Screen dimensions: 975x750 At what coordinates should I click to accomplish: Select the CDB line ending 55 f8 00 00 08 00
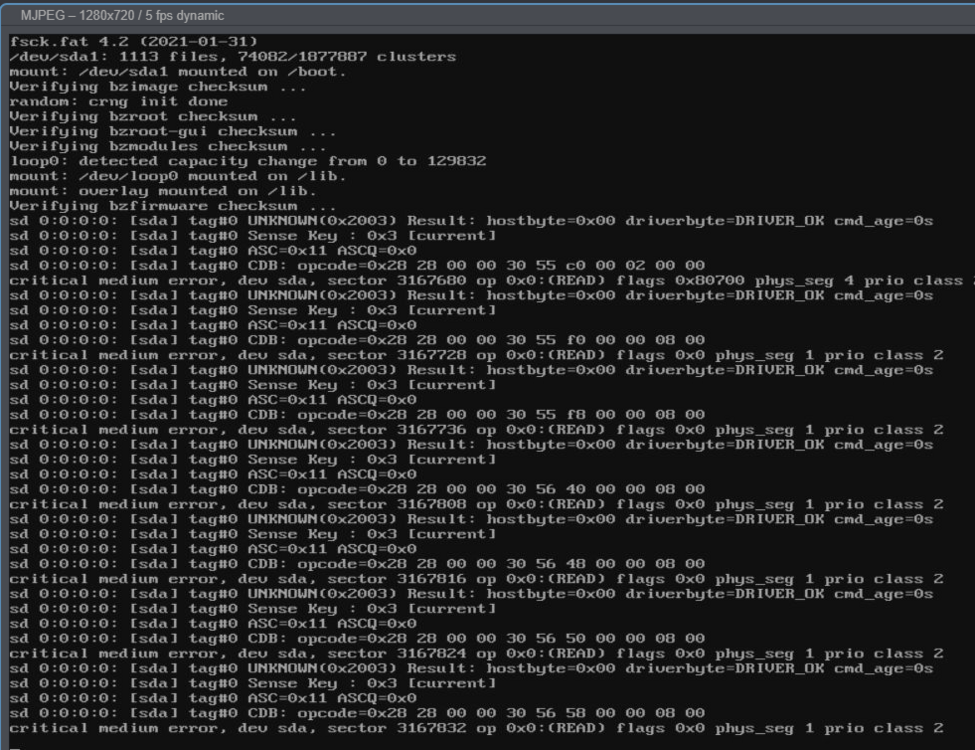357,415
